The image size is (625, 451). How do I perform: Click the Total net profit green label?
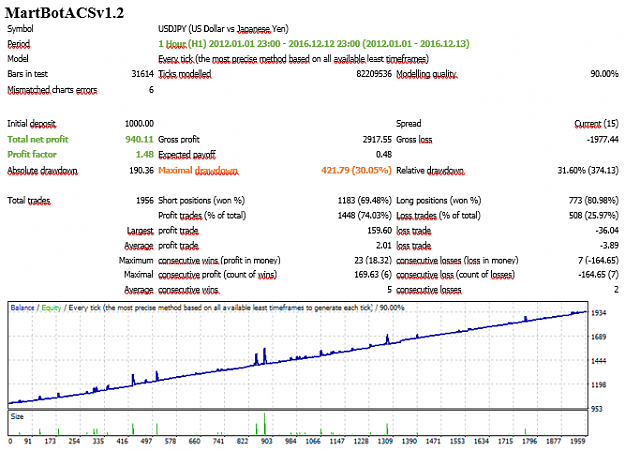tap(38, 139)
